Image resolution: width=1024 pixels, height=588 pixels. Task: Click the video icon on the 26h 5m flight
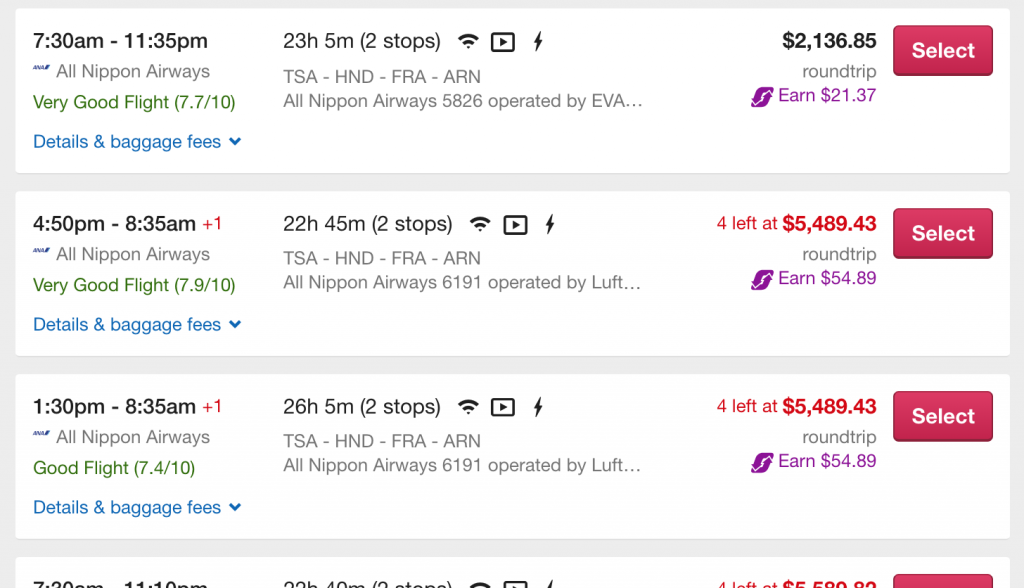[x=503, y=408]
